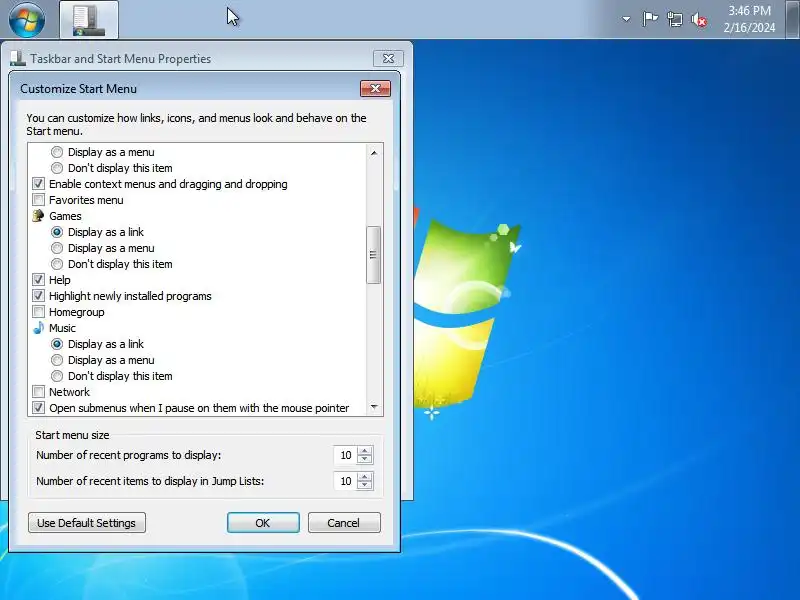Enable the Favorites menu checkbox

[x=38, y=199]
